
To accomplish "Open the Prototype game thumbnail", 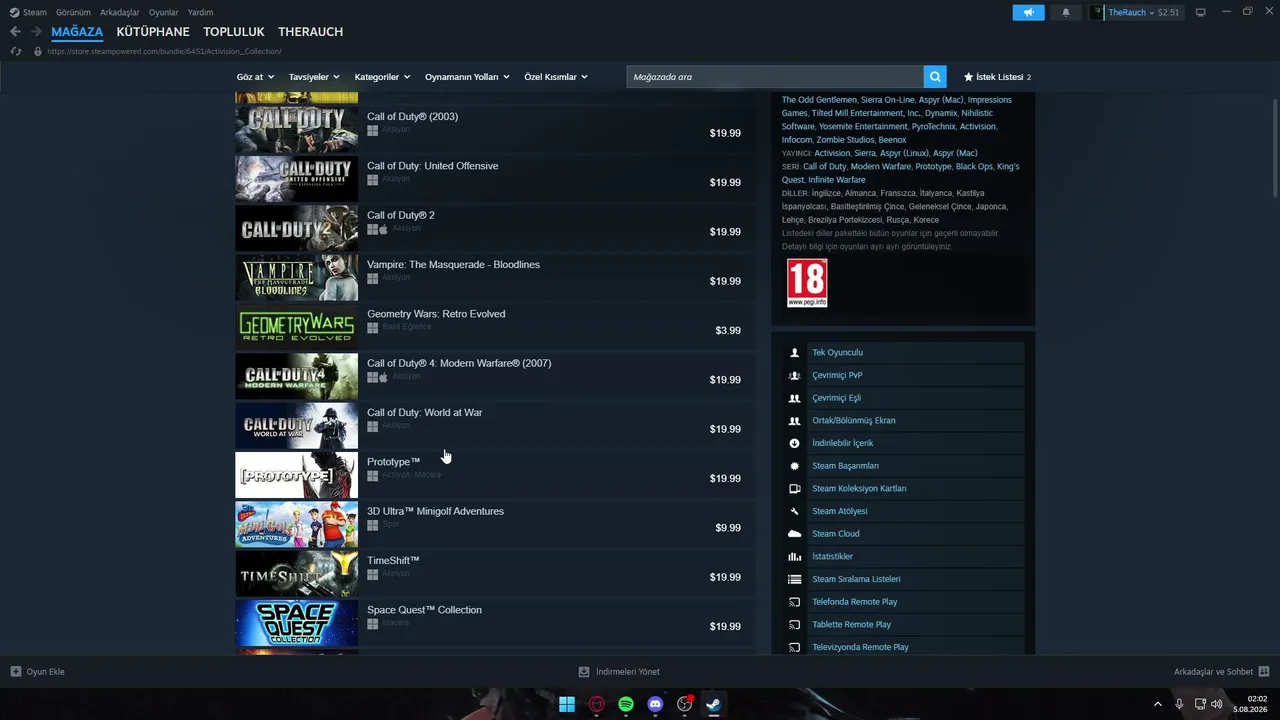I will (296, 474).
